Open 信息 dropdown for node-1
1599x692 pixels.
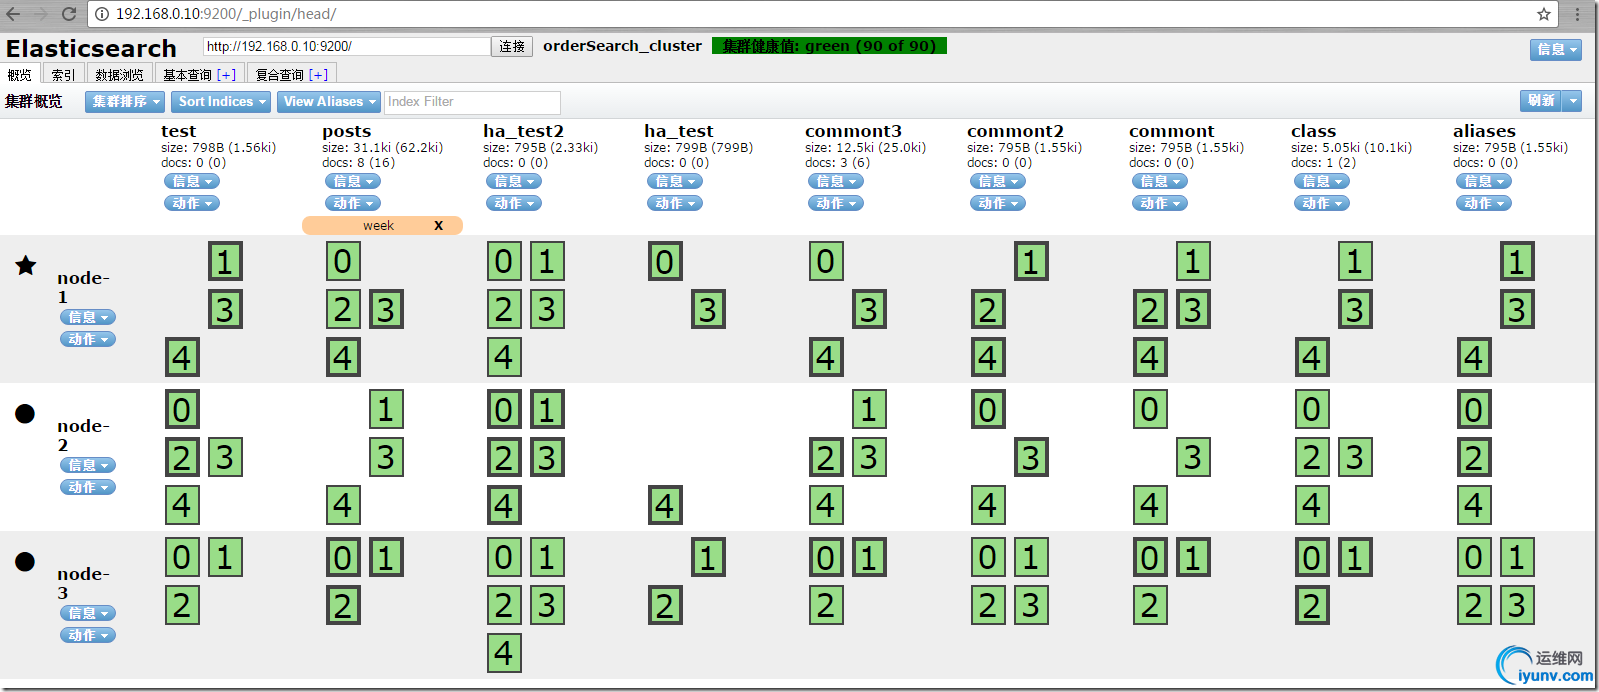pyautogui.click(x=88, y=317)
